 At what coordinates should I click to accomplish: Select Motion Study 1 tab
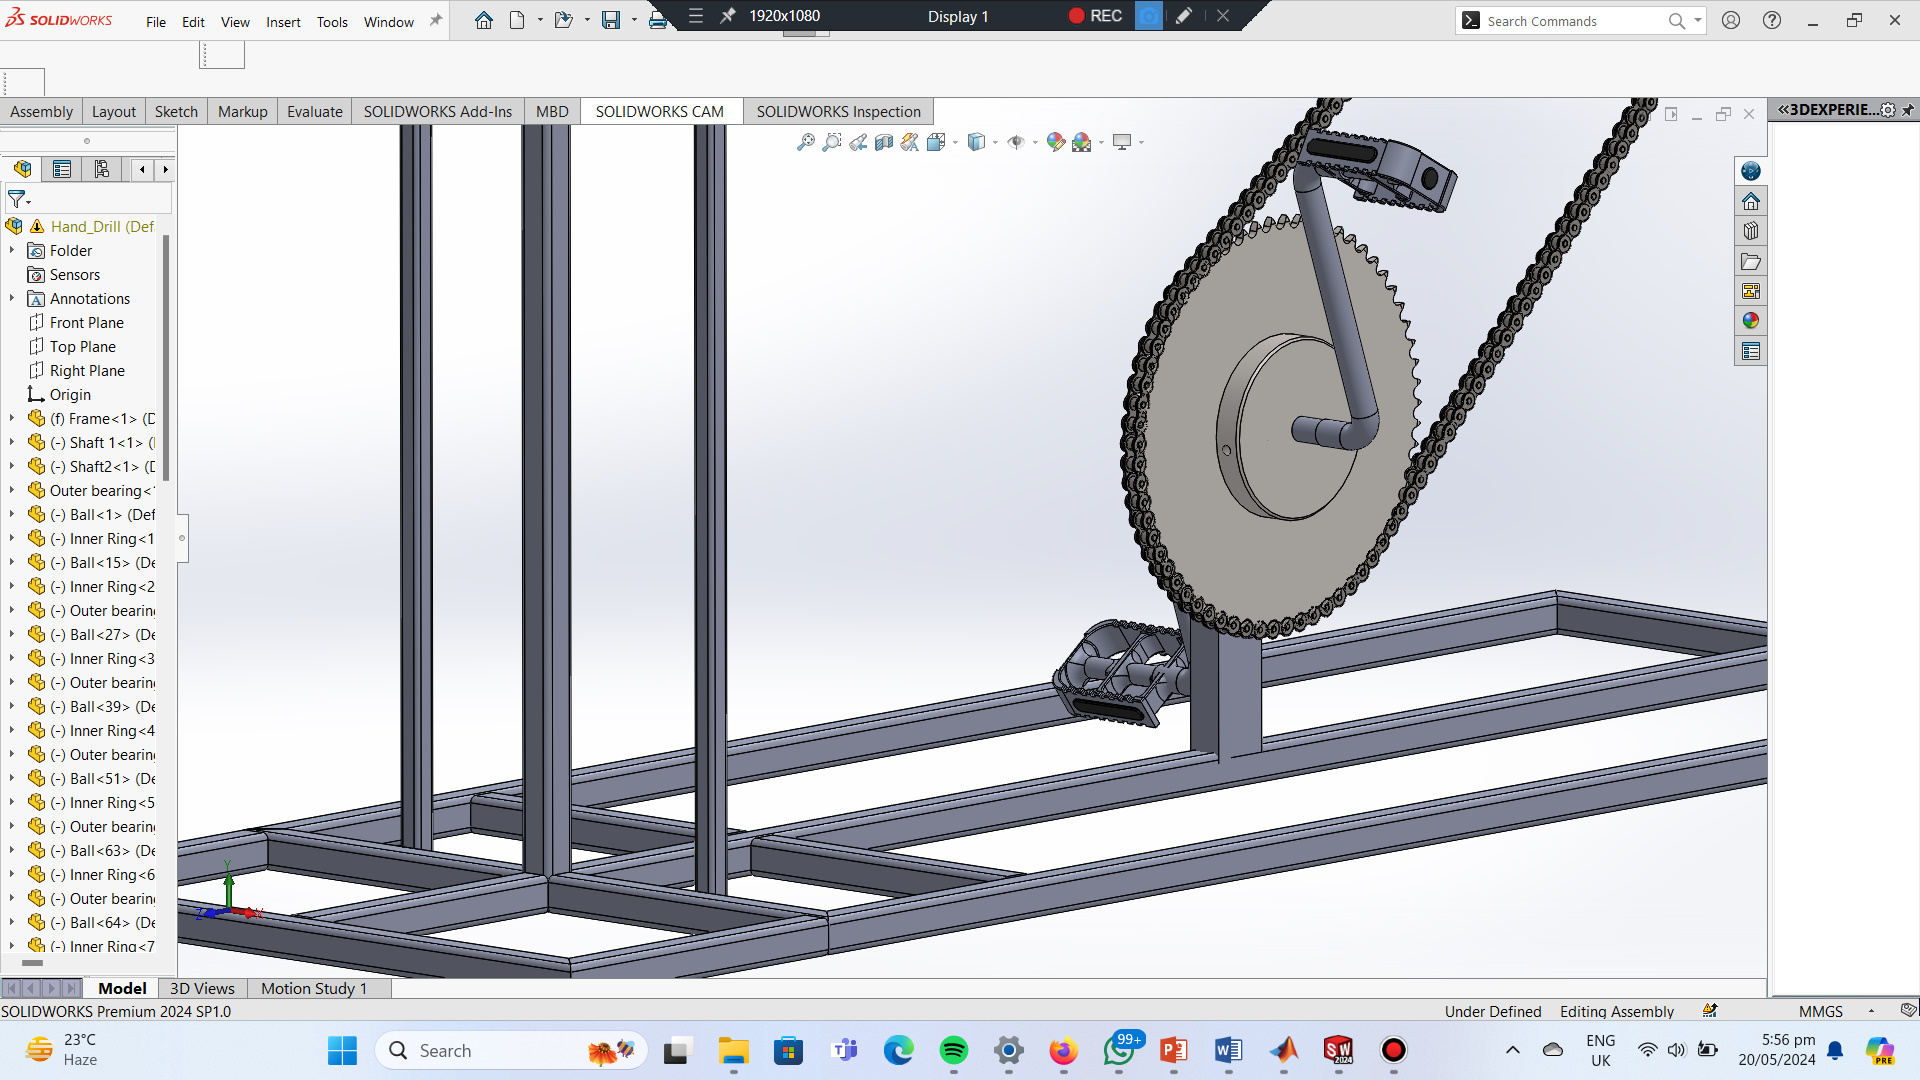pos(314,988)
